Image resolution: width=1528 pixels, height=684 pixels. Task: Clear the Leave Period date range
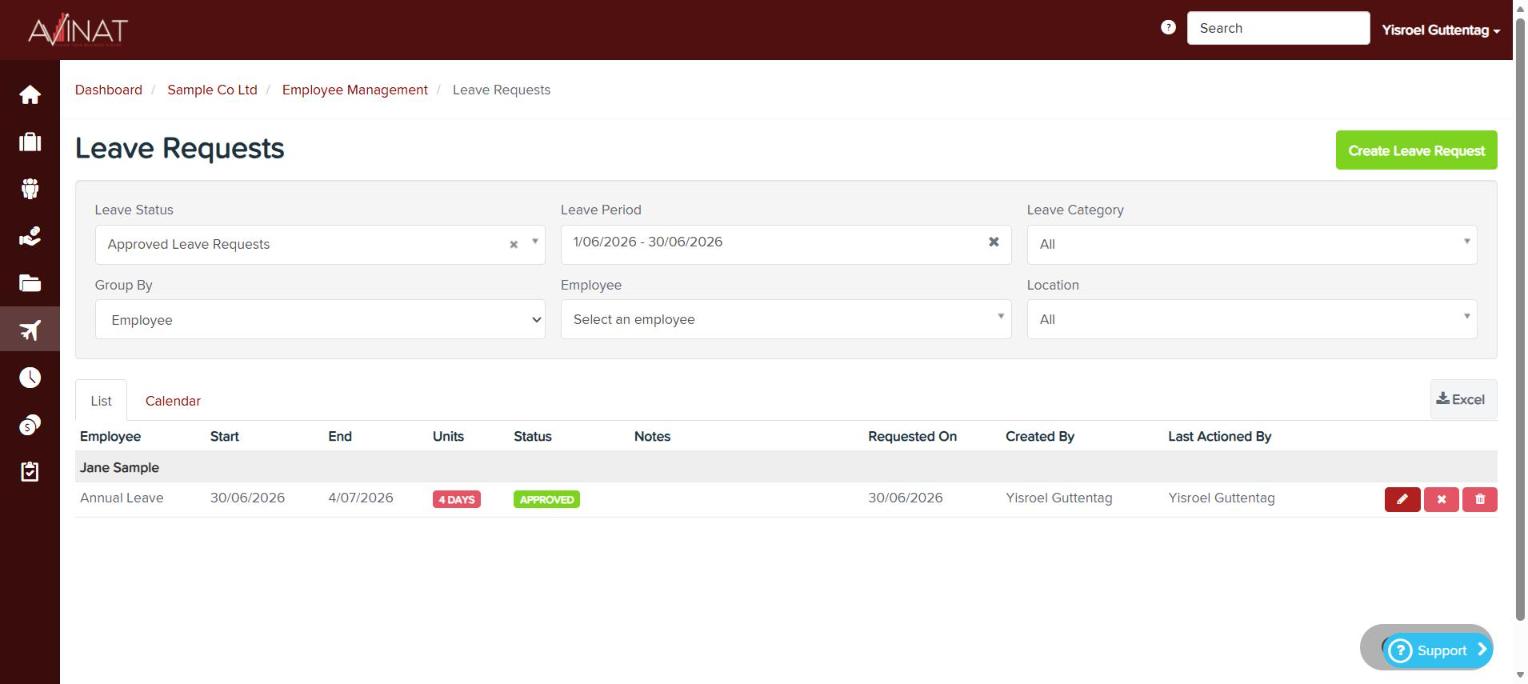click(994, 242)
